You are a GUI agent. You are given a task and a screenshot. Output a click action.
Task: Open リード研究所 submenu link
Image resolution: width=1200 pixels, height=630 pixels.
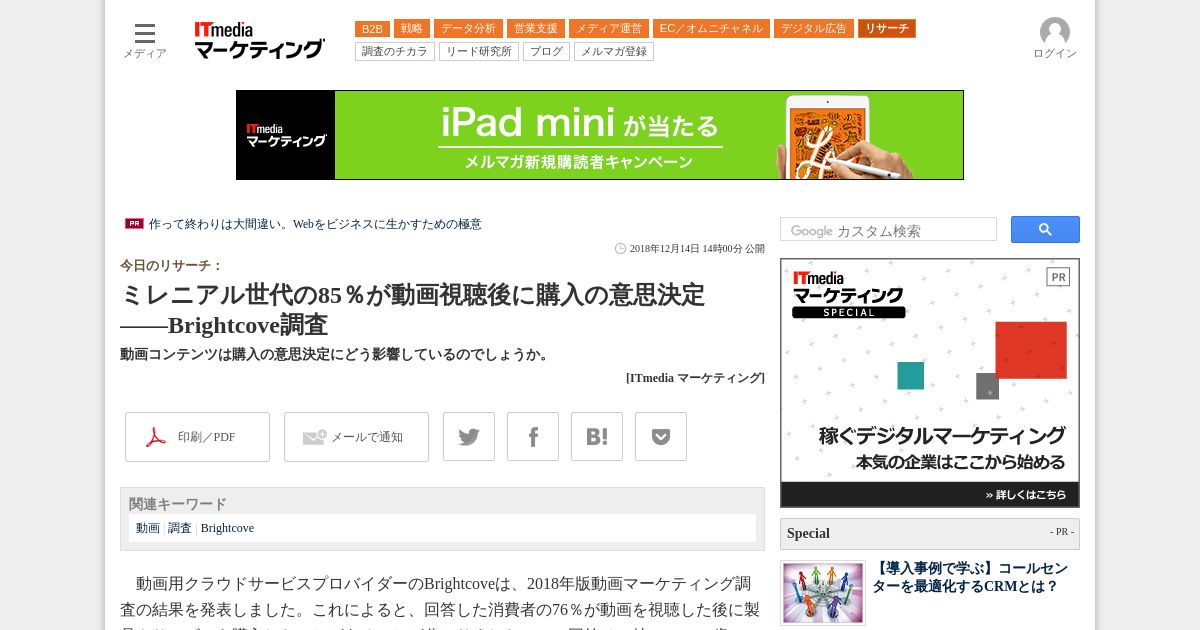(479, 51)
